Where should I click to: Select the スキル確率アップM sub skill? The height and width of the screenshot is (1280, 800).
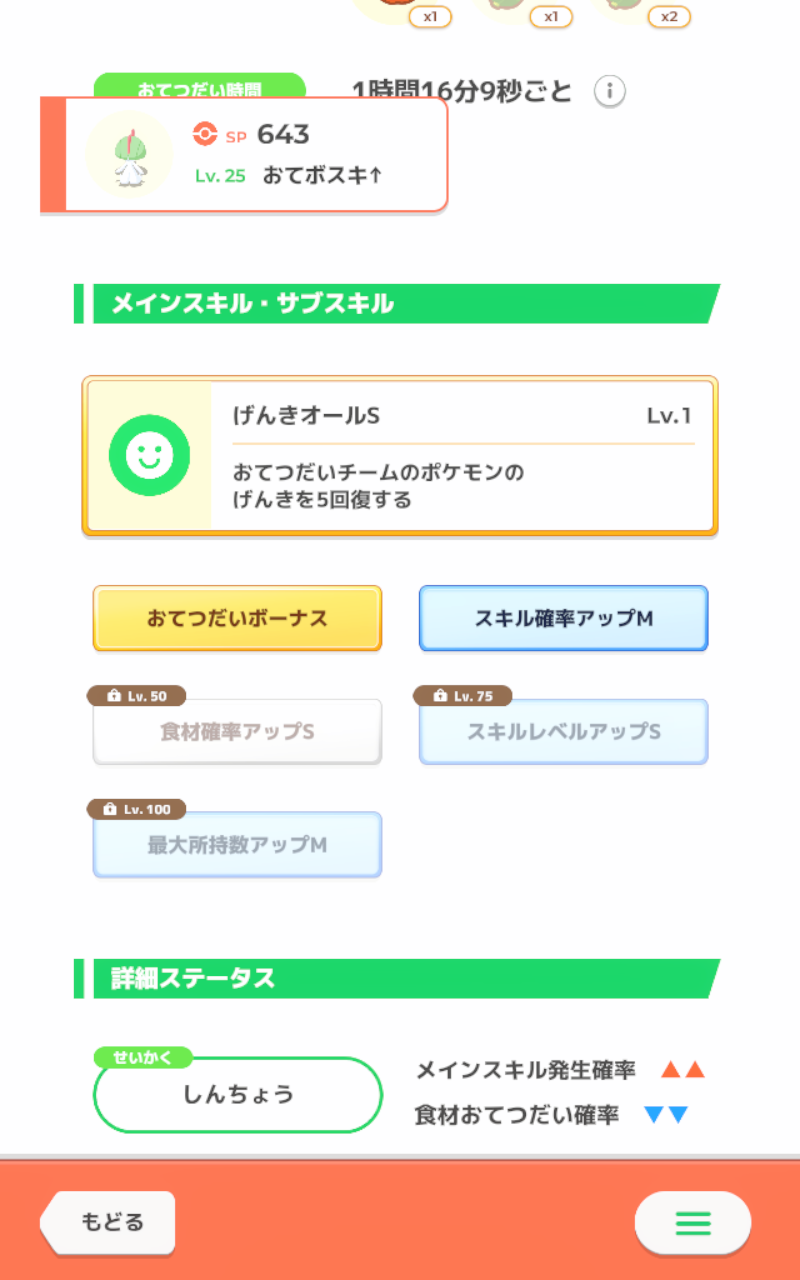tap(563, 618)
